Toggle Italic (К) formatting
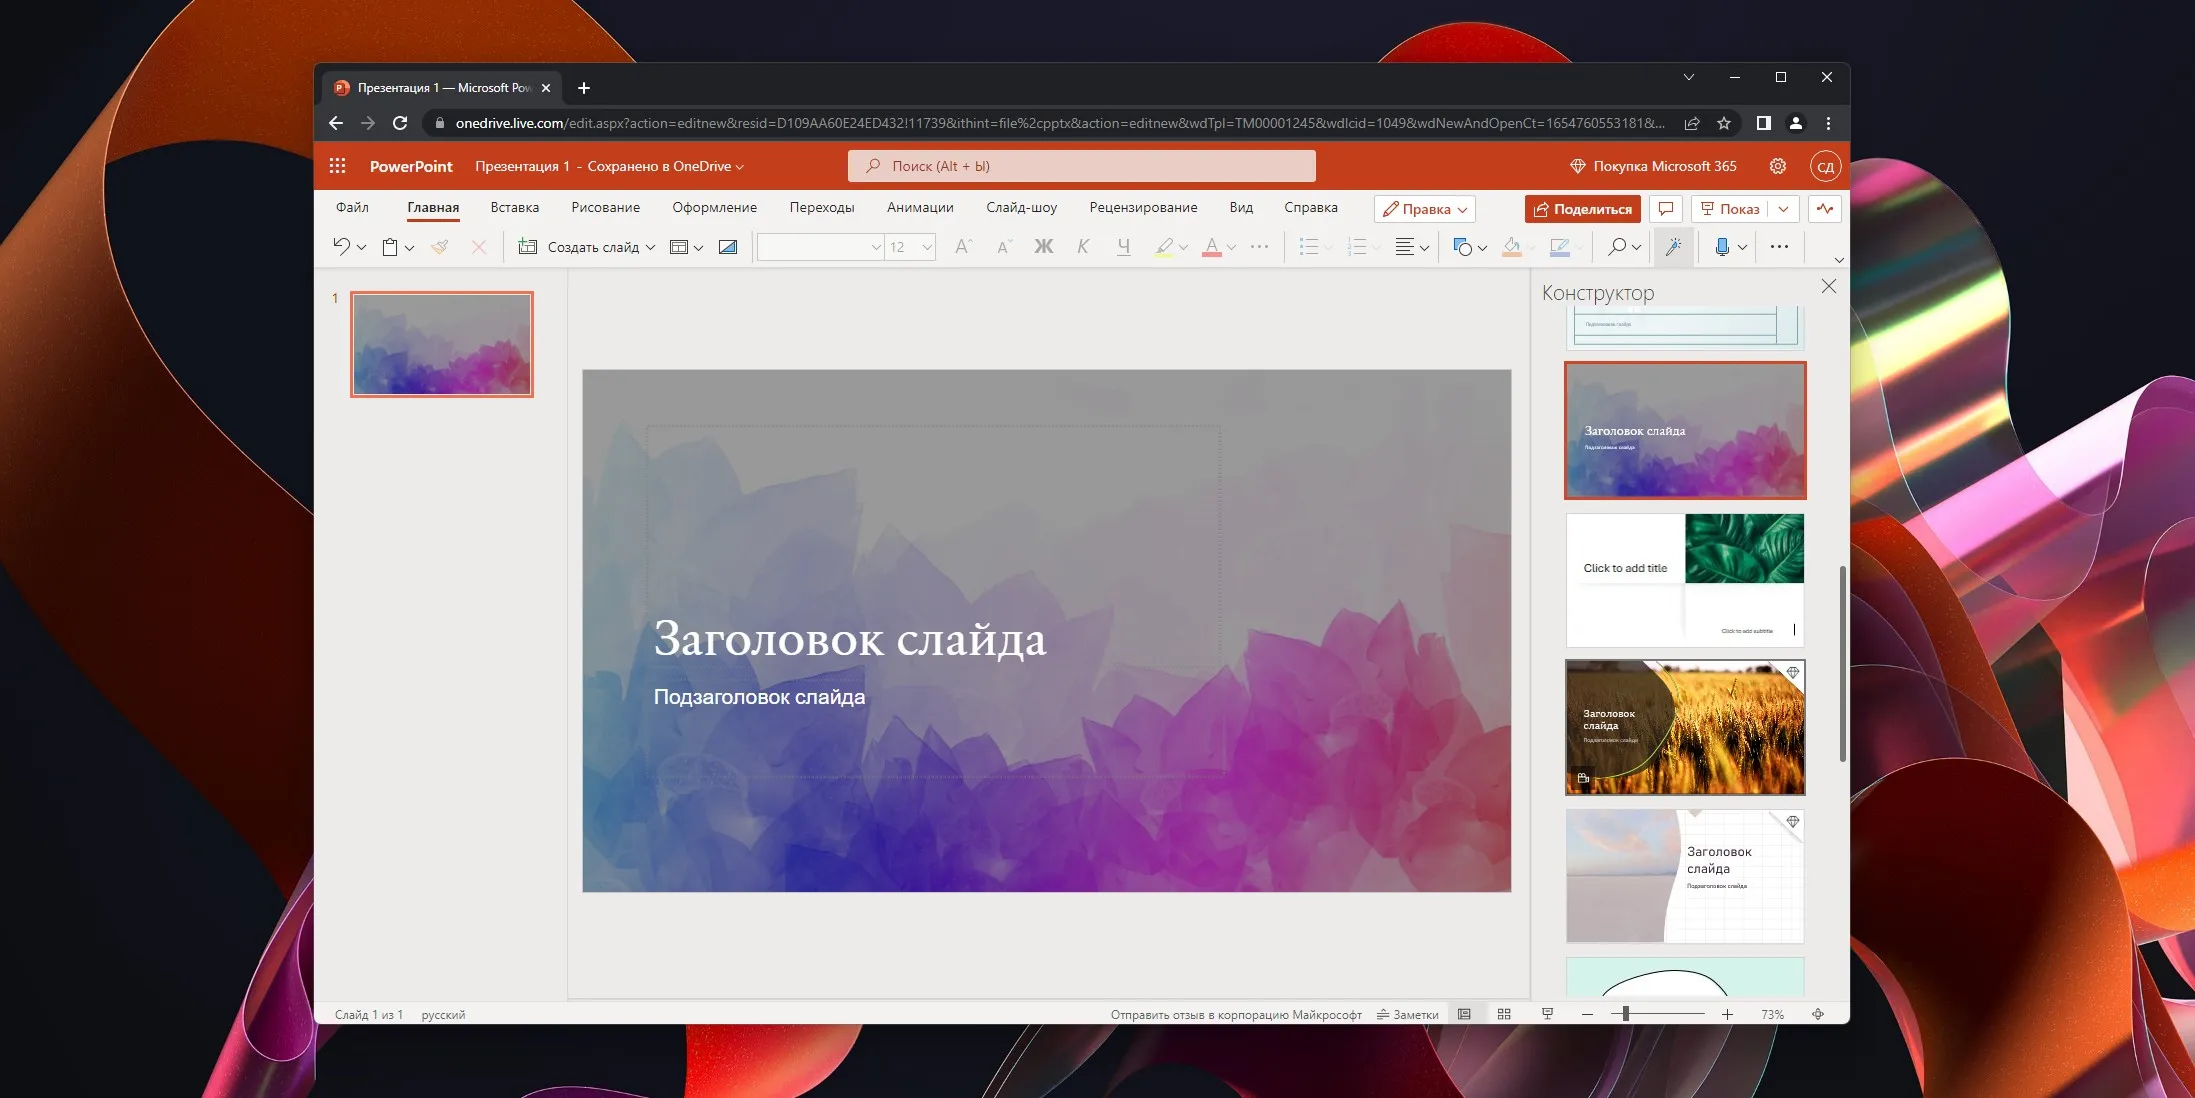 (1083, 246)
